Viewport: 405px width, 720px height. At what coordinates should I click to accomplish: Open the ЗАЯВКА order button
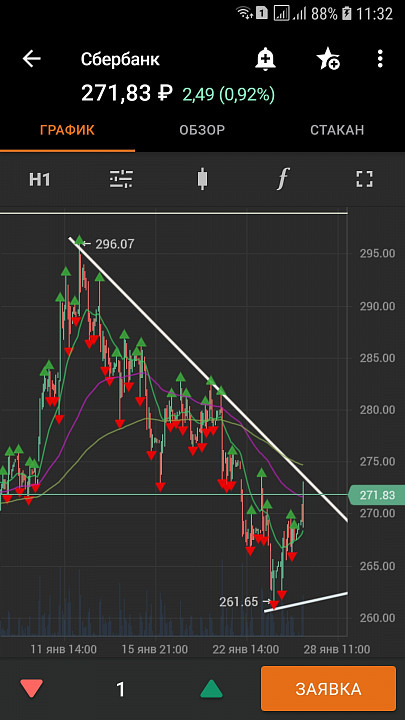328,688
